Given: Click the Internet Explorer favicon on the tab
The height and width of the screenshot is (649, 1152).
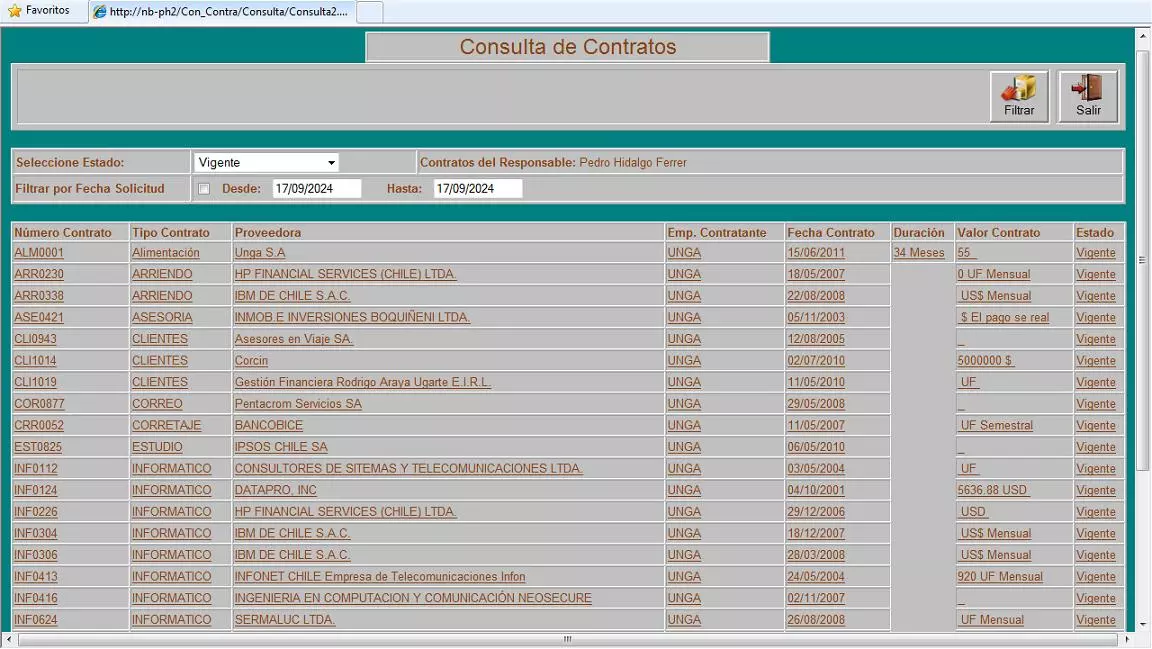Looking at the screenshot, I should coord(99,11).
